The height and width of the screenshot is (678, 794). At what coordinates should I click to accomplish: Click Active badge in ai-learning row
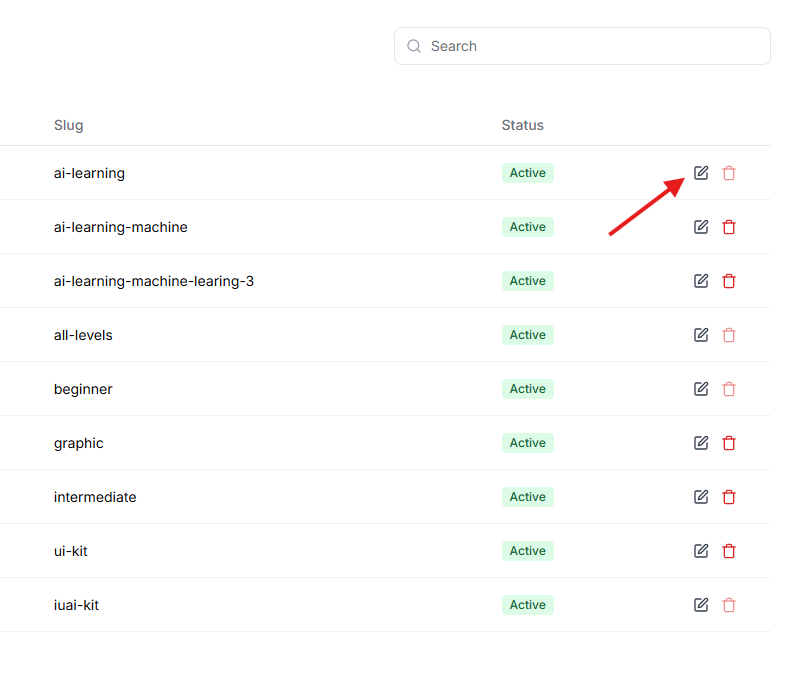click(x=528, y=173)
